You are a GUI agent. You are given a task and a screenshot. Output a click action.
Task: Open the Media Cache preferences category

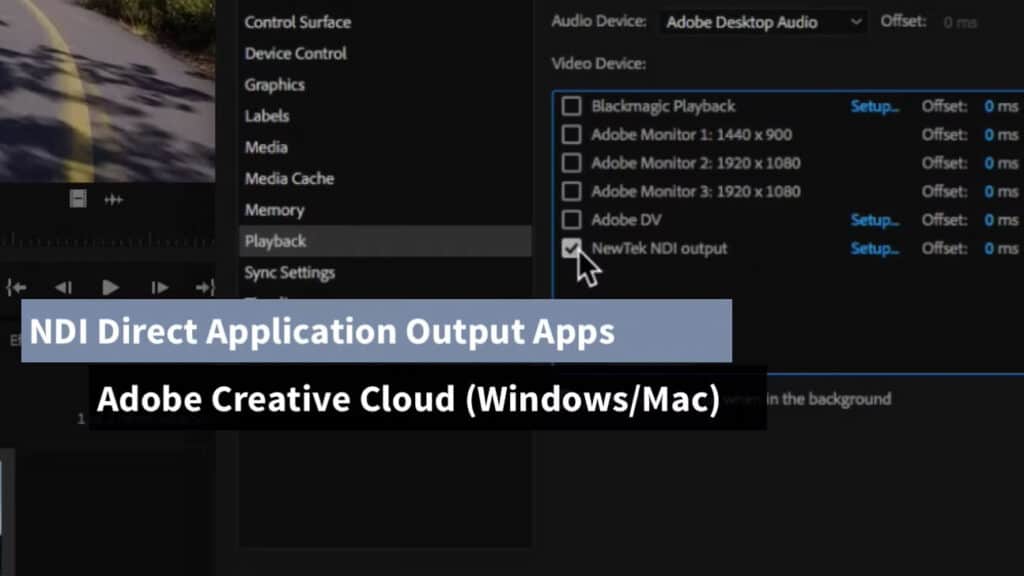click(x=289, y=179)
